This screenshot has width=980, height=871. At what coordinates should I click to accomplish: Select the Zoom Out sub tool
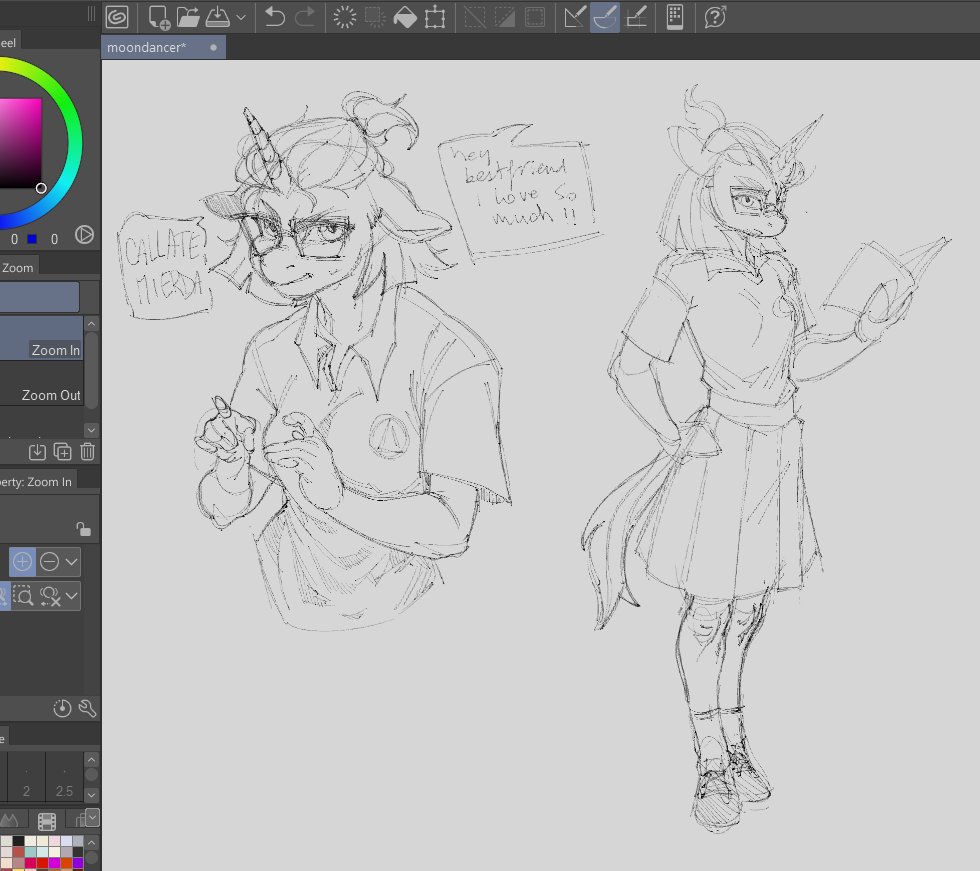41,383
